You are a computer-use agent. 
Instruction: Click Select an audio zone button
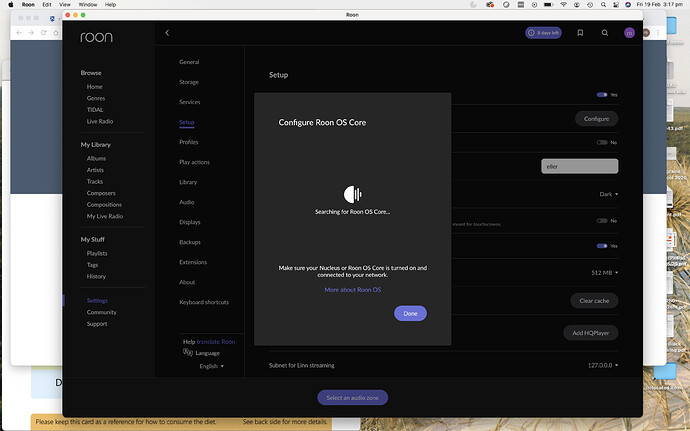(x=352, y=398)
